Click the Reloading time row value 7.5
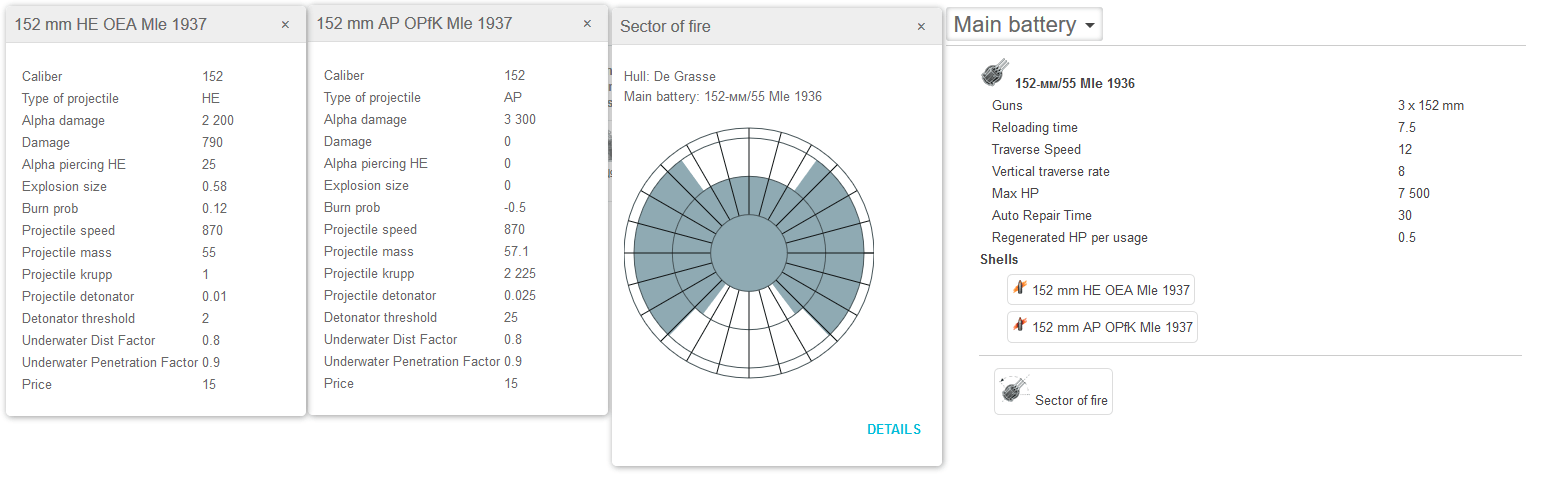Screen dimensions: 1554x481 click(x=1406, y=127)
